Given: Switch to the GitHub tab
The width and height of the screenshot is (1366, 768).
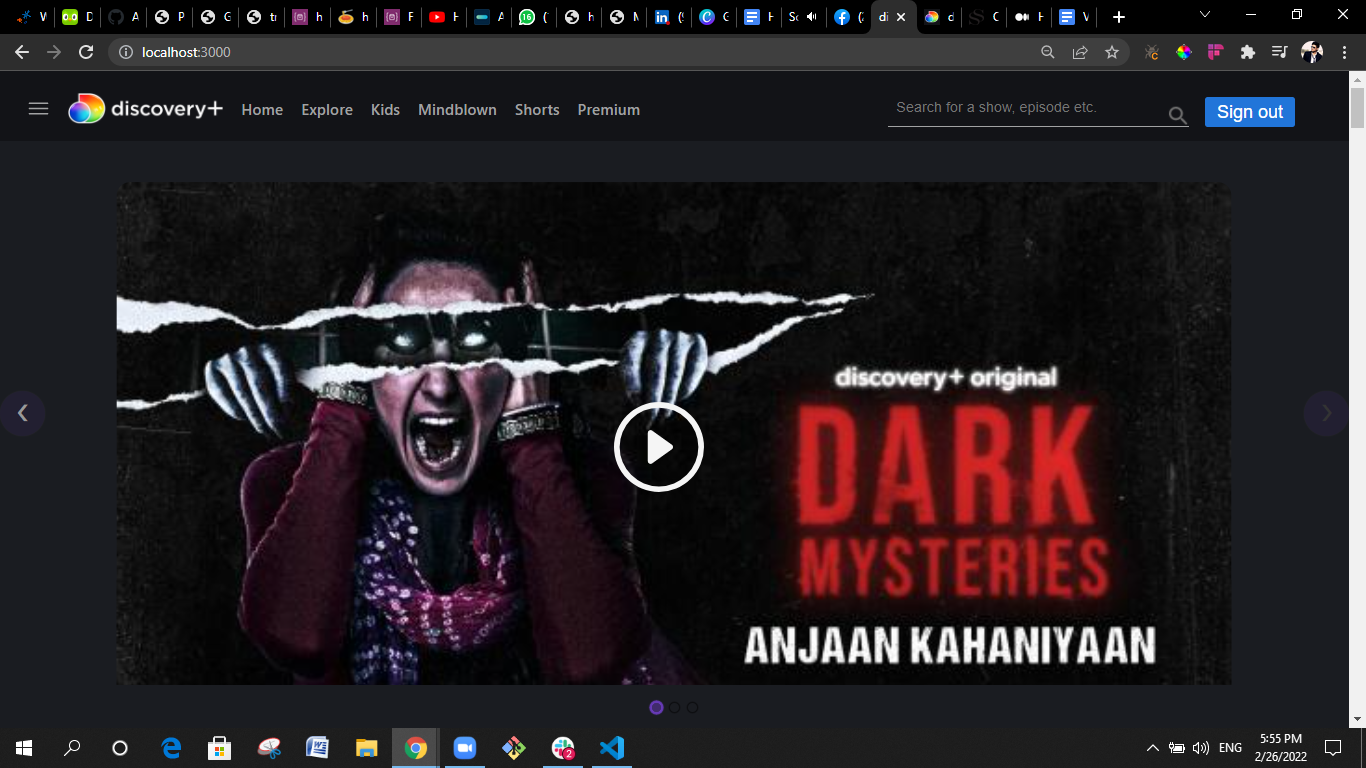Looking at the screenshot, I should pos(123,17).
